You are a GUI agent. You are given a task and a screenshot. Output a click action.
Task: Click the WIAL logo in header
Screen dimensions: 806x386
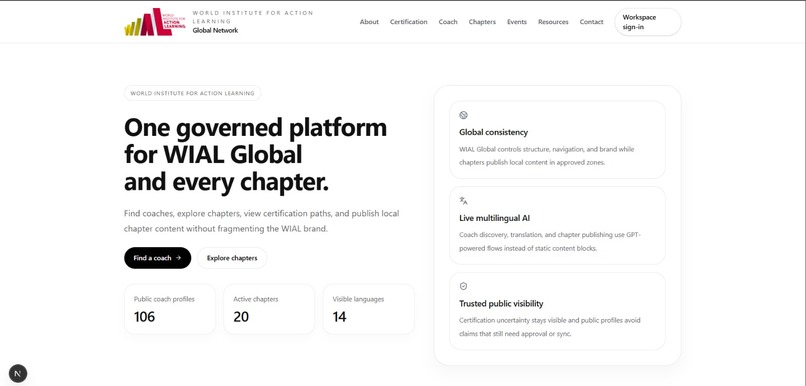coord(155,22)
